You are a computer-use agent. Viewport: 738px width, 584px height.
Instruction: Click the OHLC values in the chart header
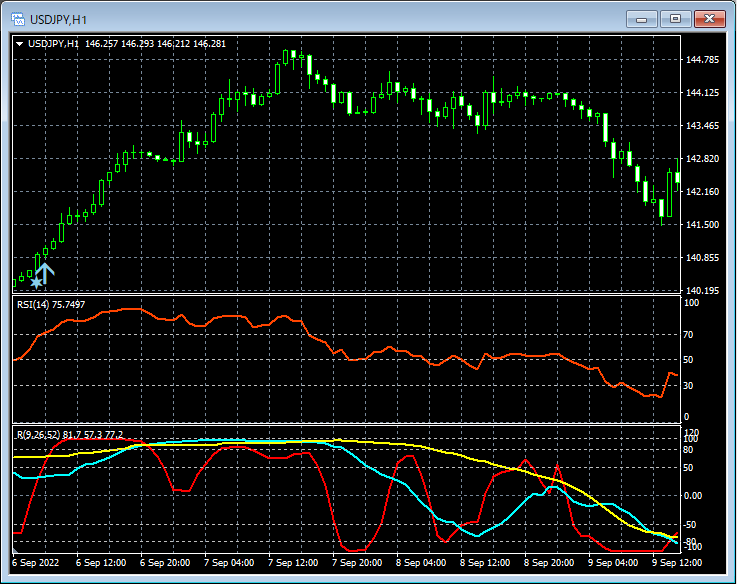[155, 44]
